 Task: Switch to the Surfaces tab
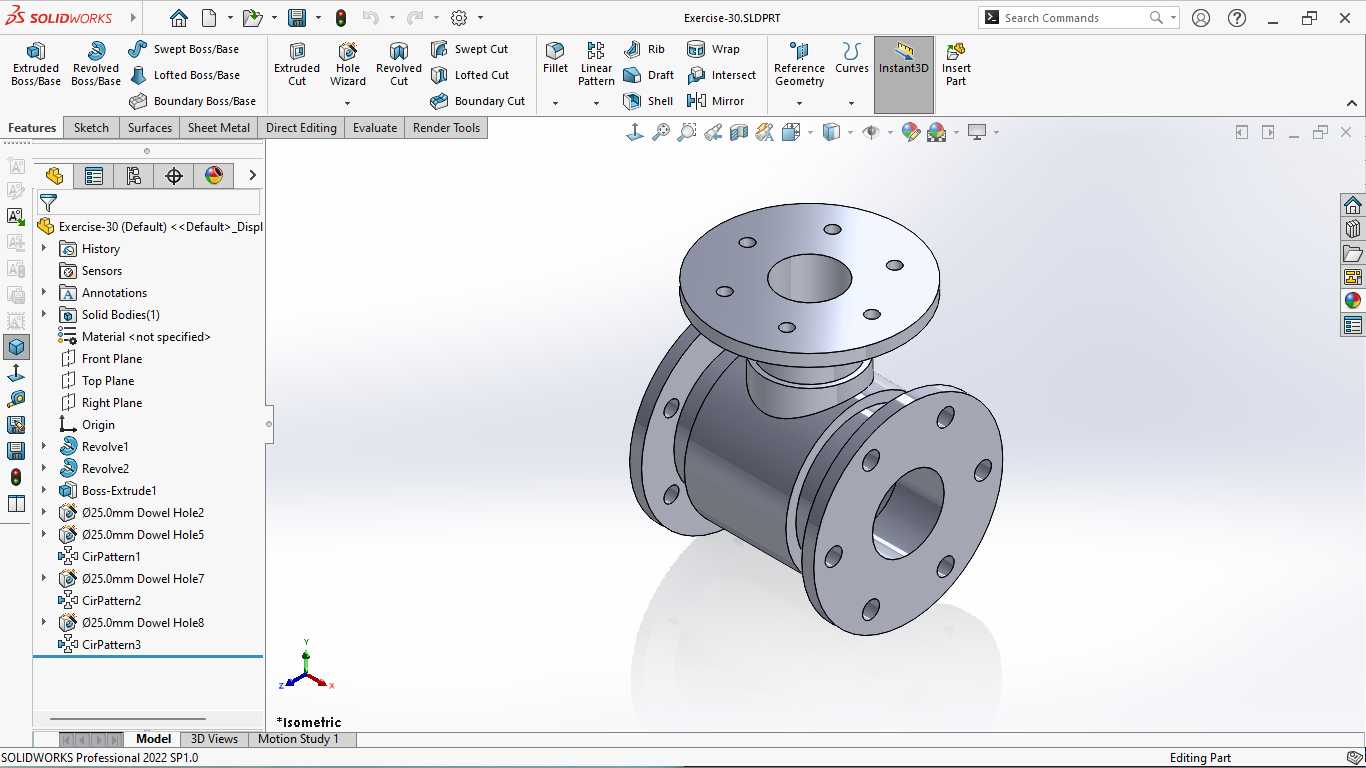tap(150, 128)
